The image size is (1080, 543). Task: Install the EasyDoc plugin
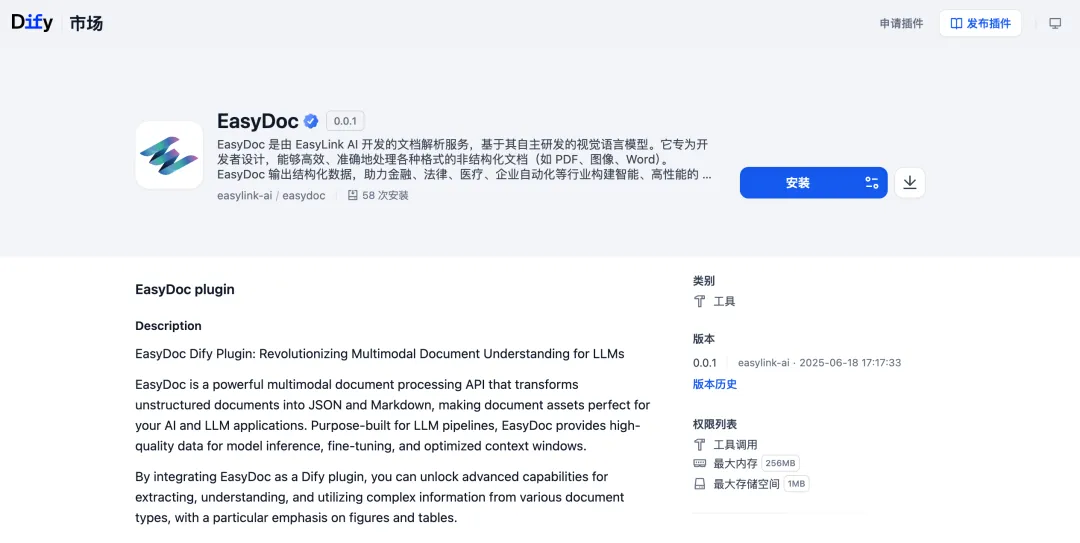pos(798,183)
